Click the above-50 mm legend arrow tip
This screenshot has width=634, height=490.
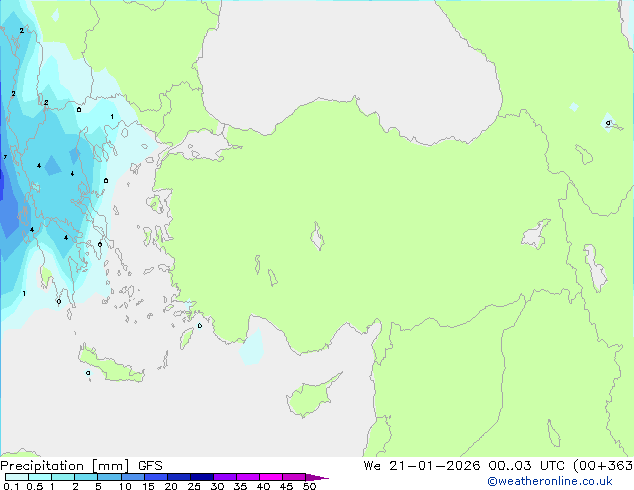point(317,477)
